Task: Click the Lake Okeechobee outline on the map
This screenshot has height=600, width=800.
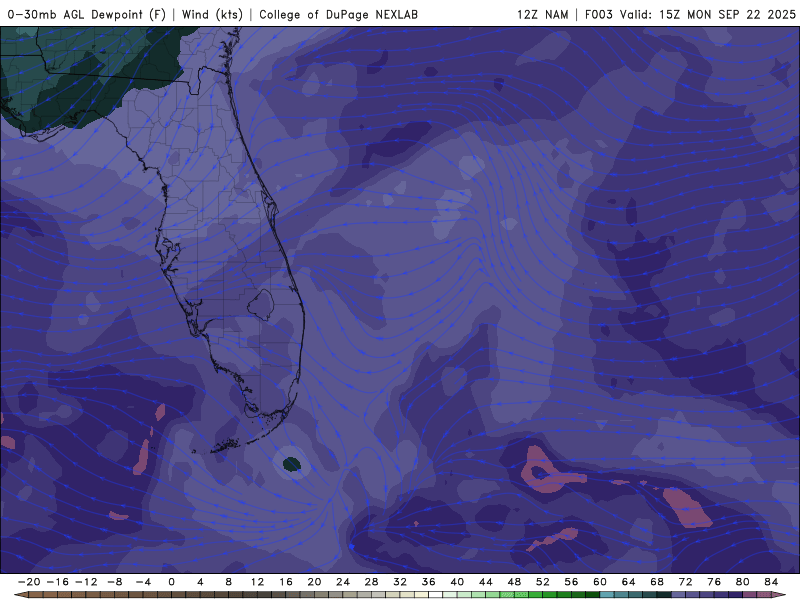Action: tap(261, 305)
